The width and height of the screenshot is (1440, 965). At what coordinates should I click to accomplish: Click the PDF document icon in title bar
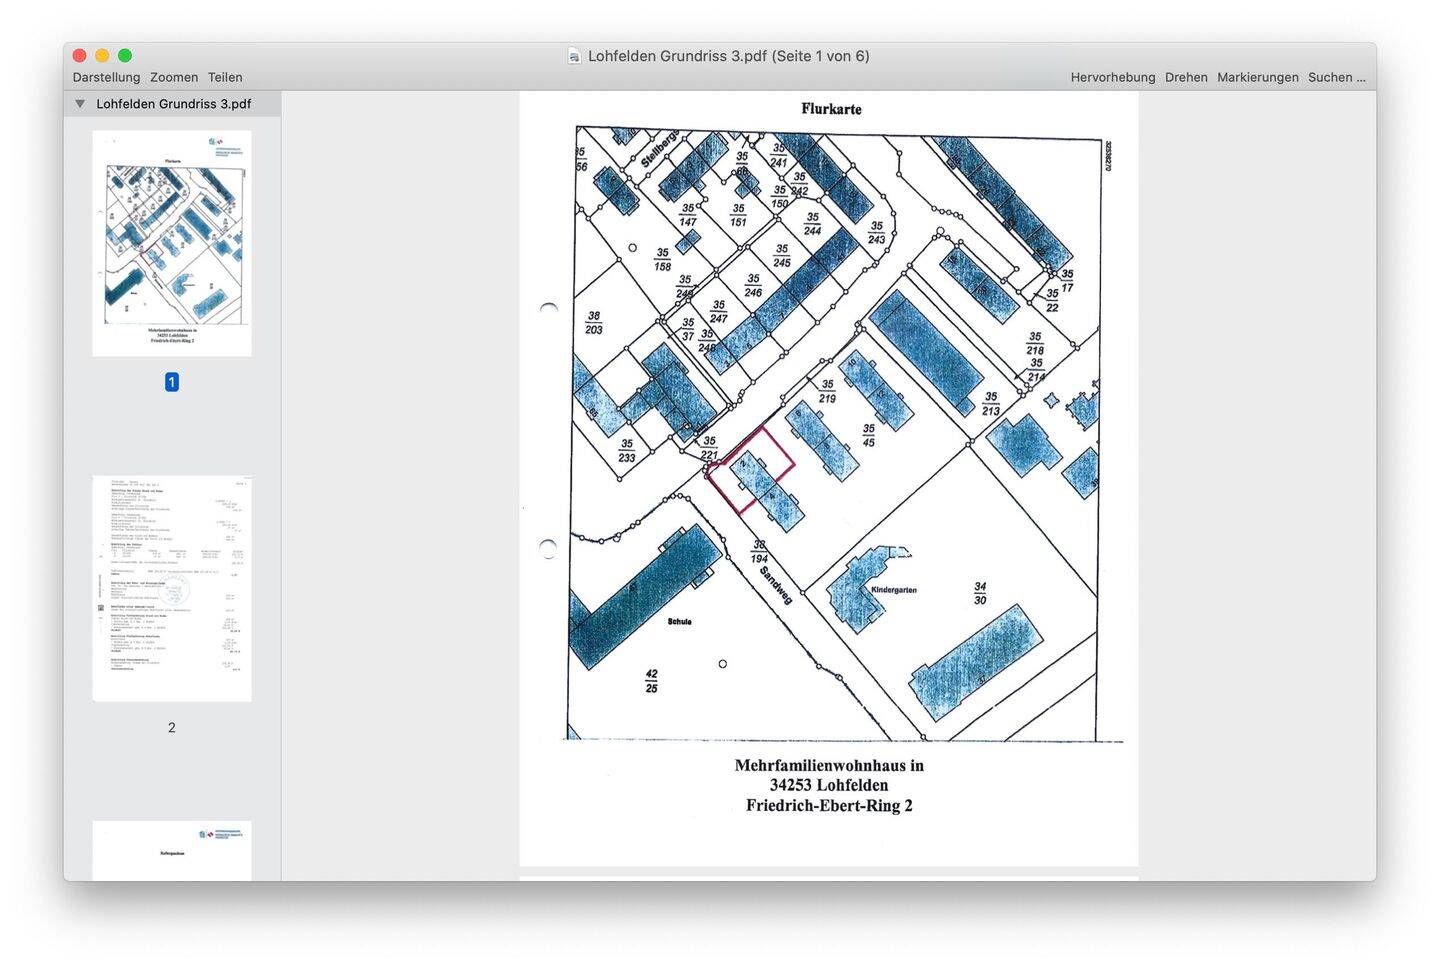[x=574, y=56]
